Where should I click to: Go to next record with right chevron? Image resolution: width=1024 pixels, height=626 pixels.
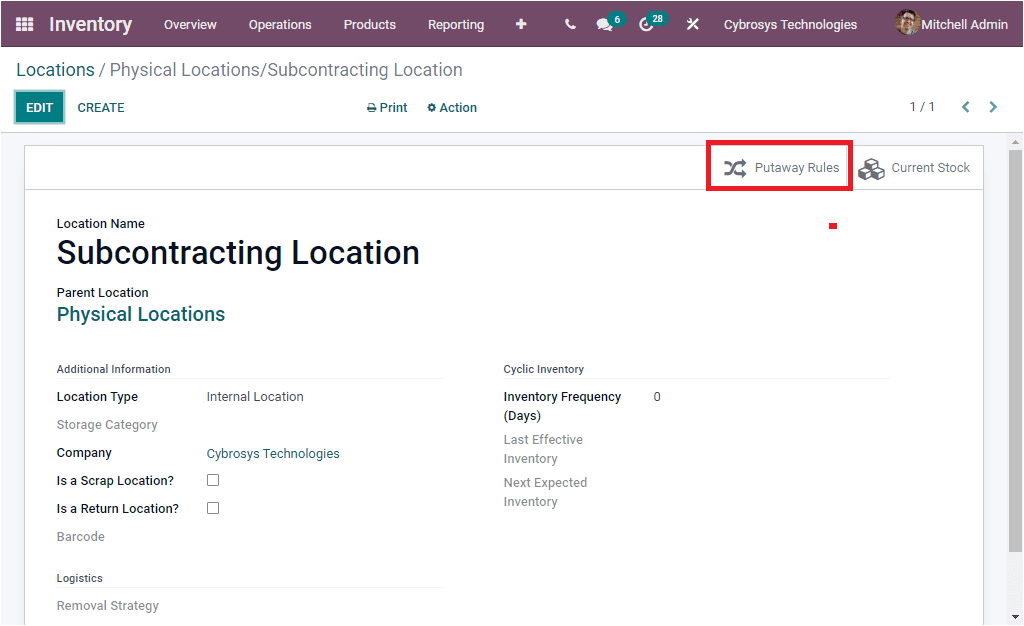point(993,106)
